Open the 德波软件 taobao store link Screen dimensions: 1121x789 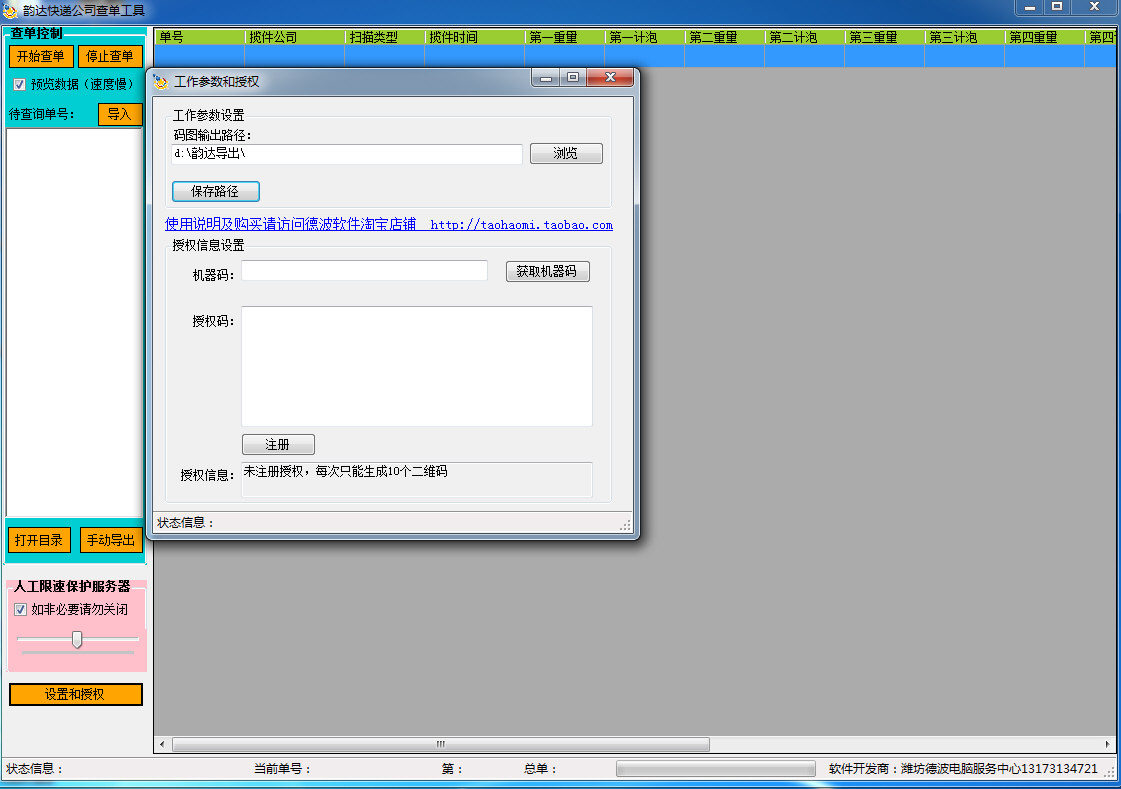point(388,225)
